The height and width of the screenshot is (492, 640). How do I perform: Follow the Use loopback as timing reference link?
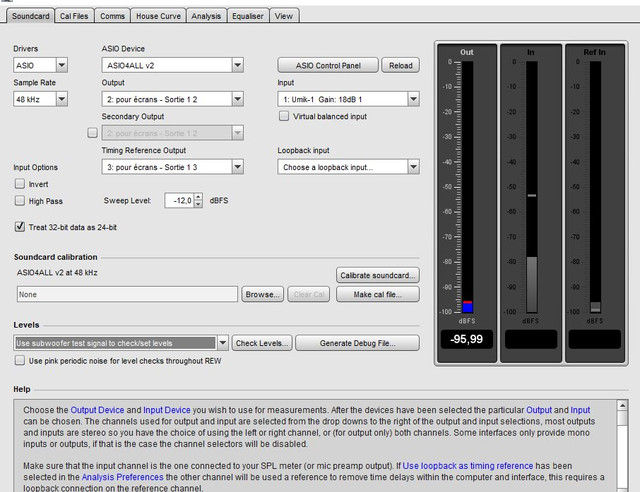(x=468, y=465)
